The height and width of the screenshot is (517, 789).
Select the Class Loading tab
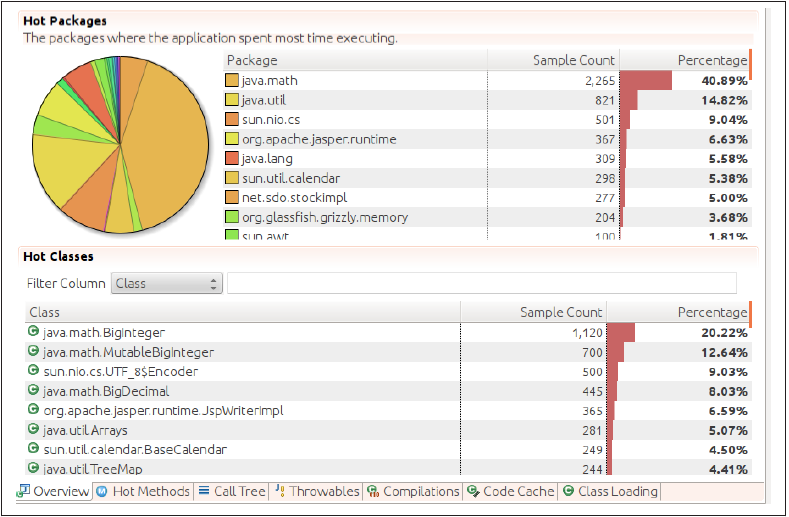coord(610,491)
